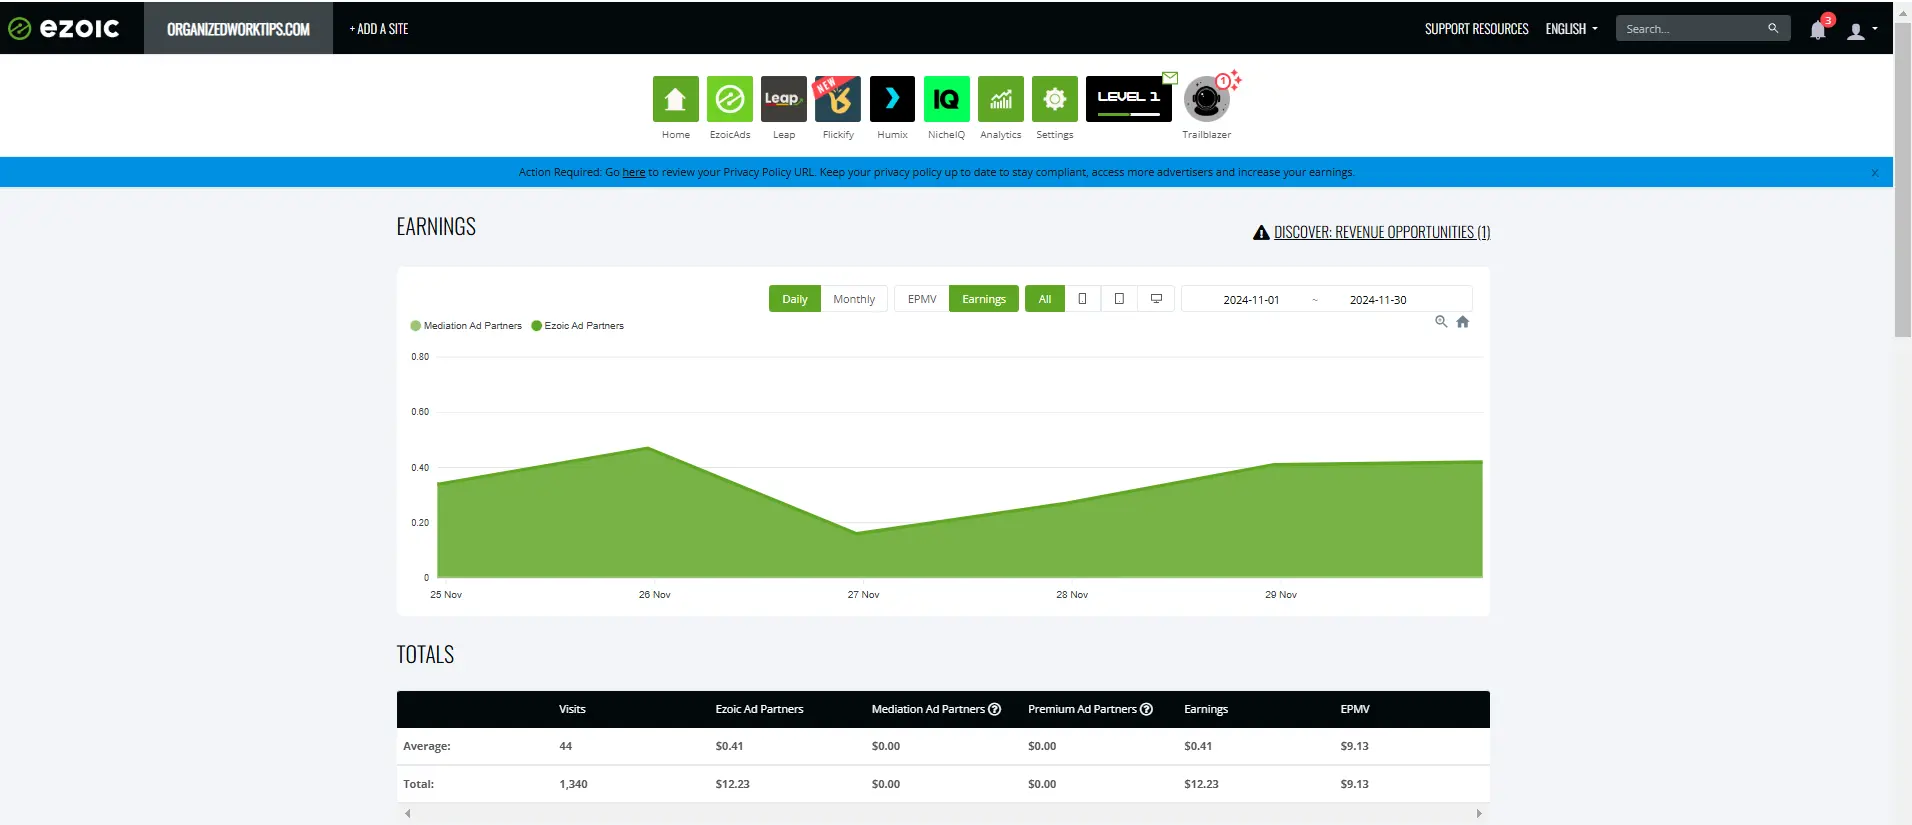Open the notifications bell

tap(1818, 29)
